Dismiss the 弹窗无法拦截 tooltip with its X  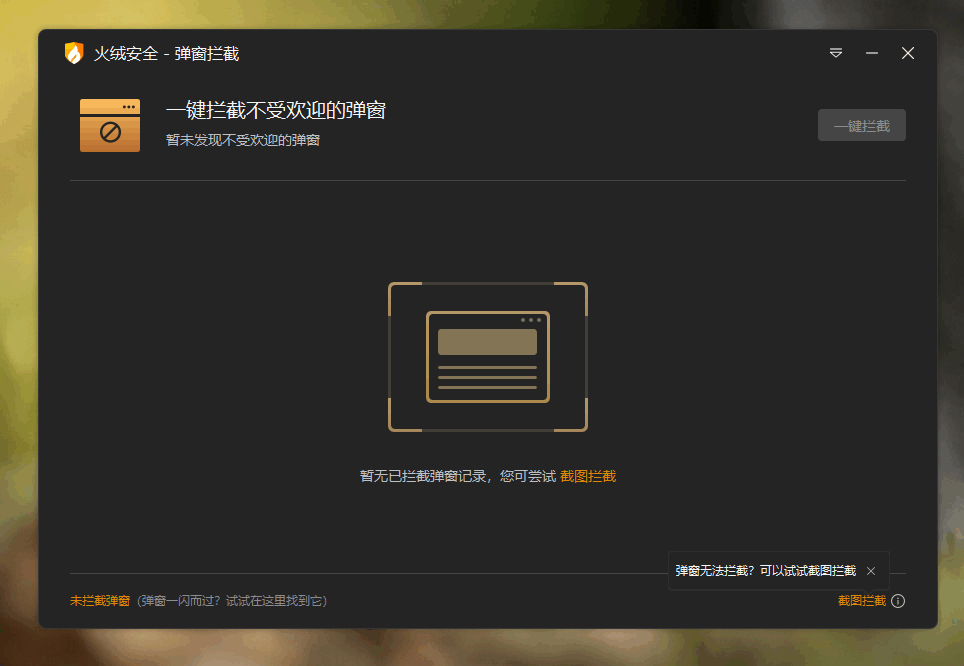pyautogui.click(x=871, y=571)
